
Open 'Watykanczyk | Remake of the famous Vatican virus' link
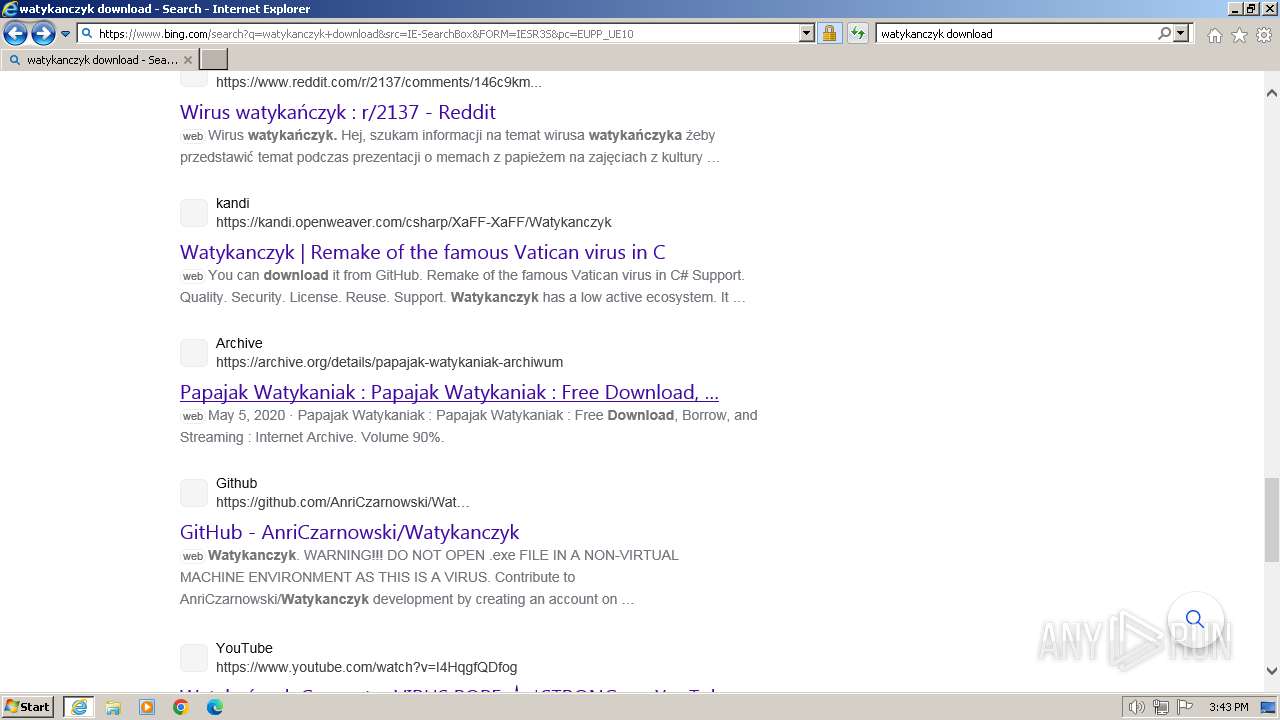(x=423, y=252)
